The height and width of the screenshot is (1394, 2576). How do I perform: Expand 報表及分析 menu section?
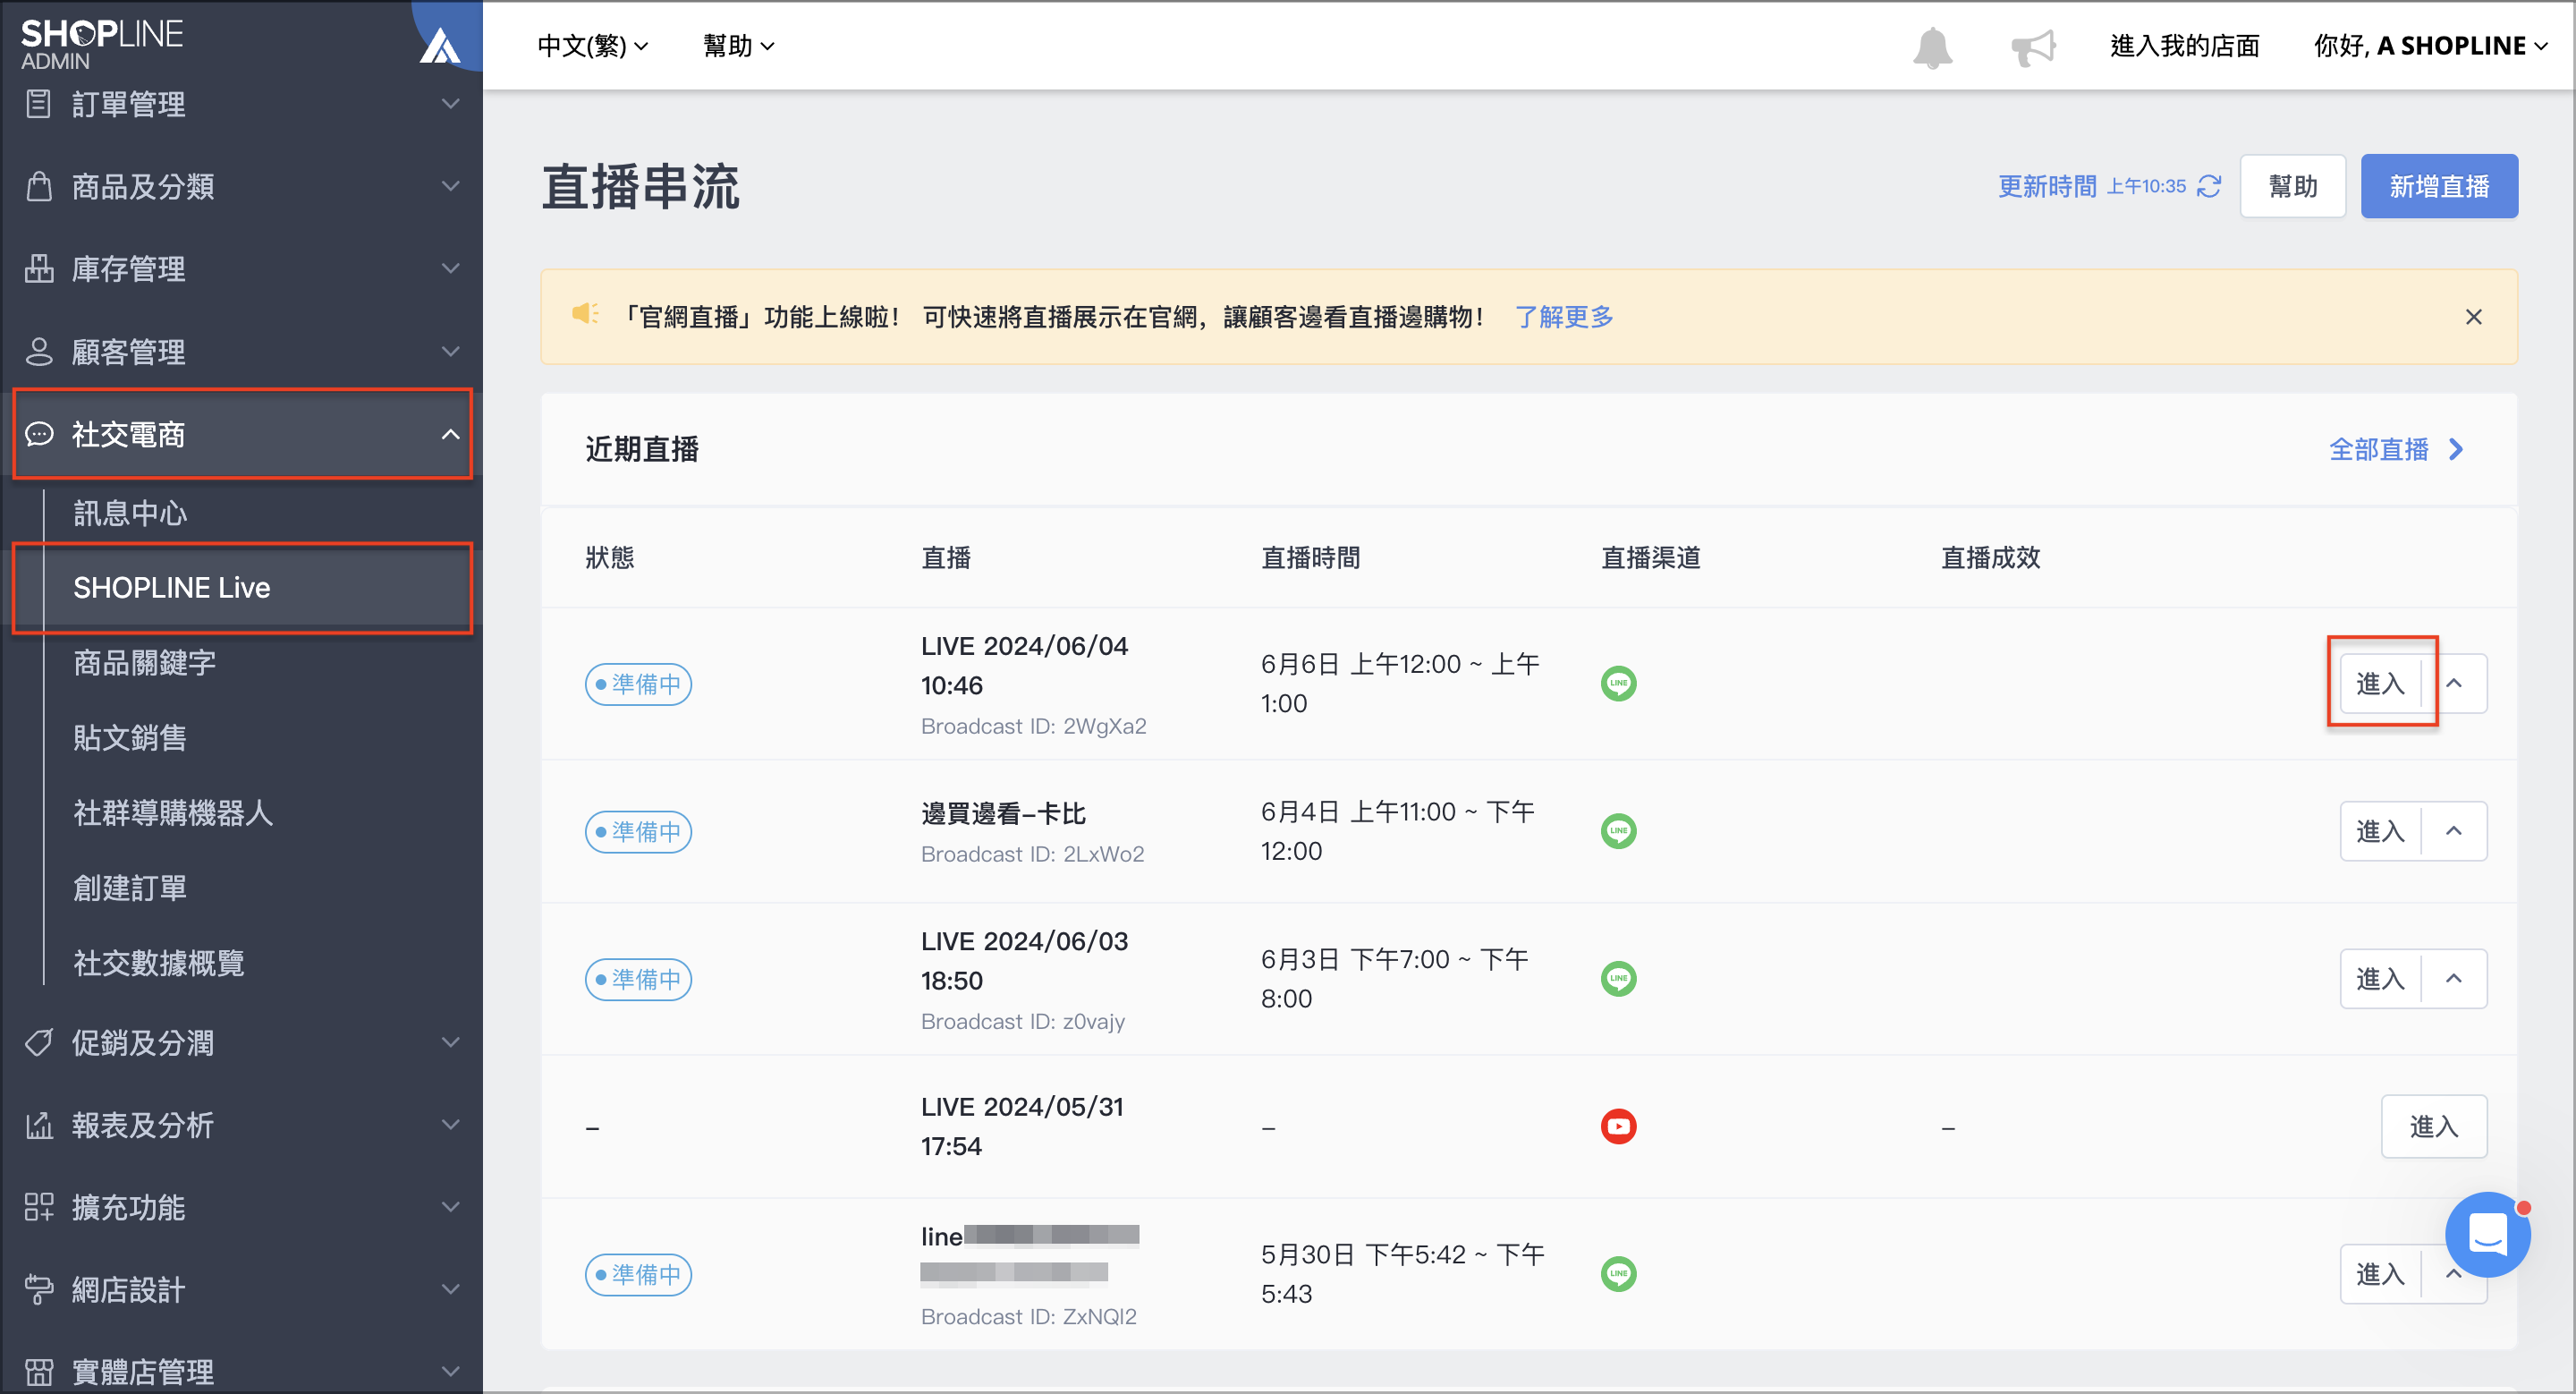[x=451, y=1125]
